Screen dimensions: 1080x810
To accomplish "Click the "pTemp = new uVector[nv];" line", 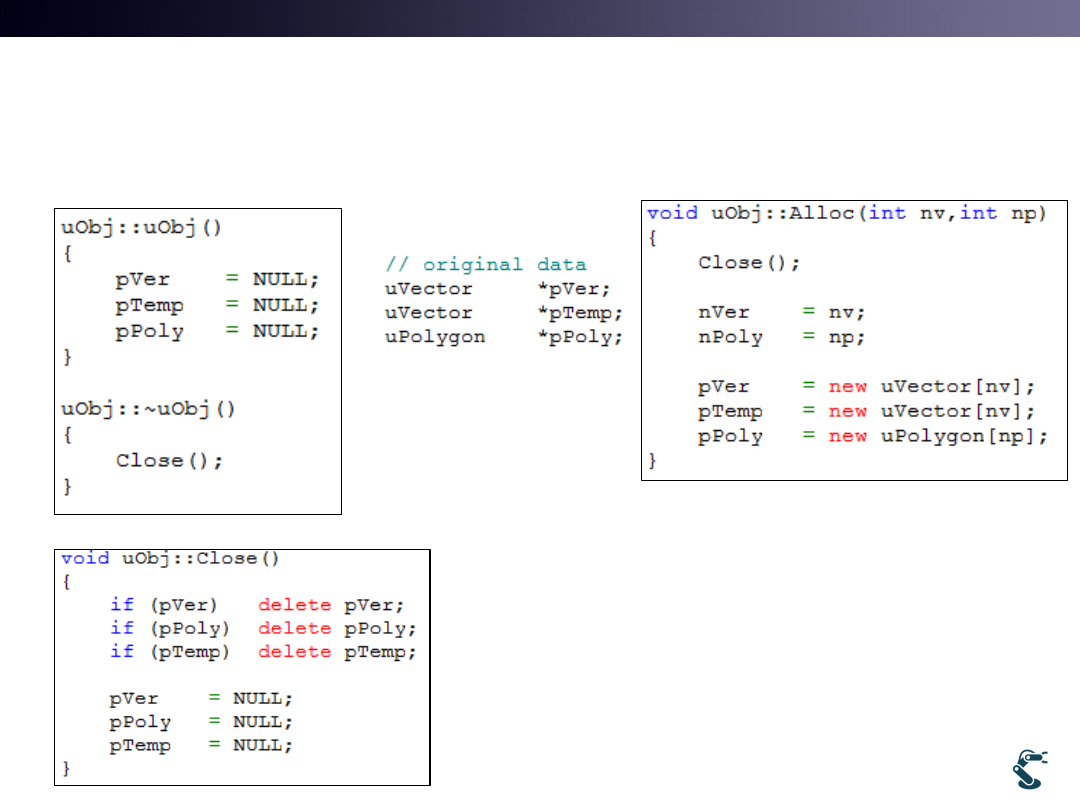I will tap(866, 411).
